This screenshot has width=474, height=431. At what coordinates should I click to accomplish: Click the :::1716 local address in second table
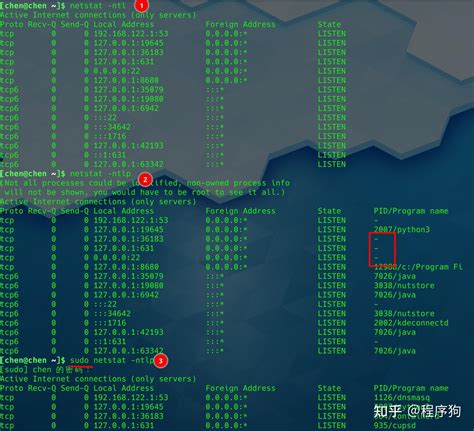tap(110, 323)
